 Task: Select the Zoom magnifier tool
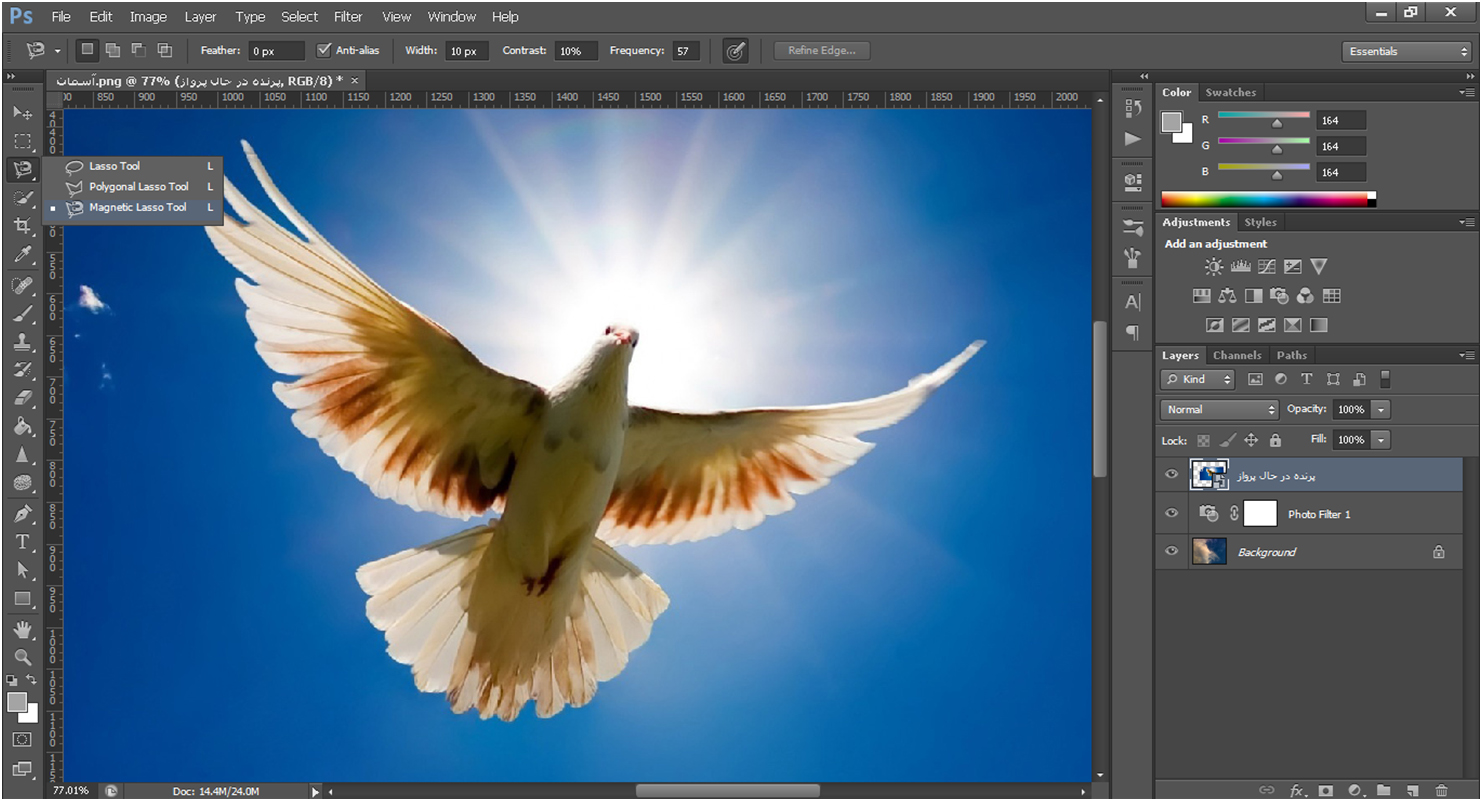click(22, 657)
